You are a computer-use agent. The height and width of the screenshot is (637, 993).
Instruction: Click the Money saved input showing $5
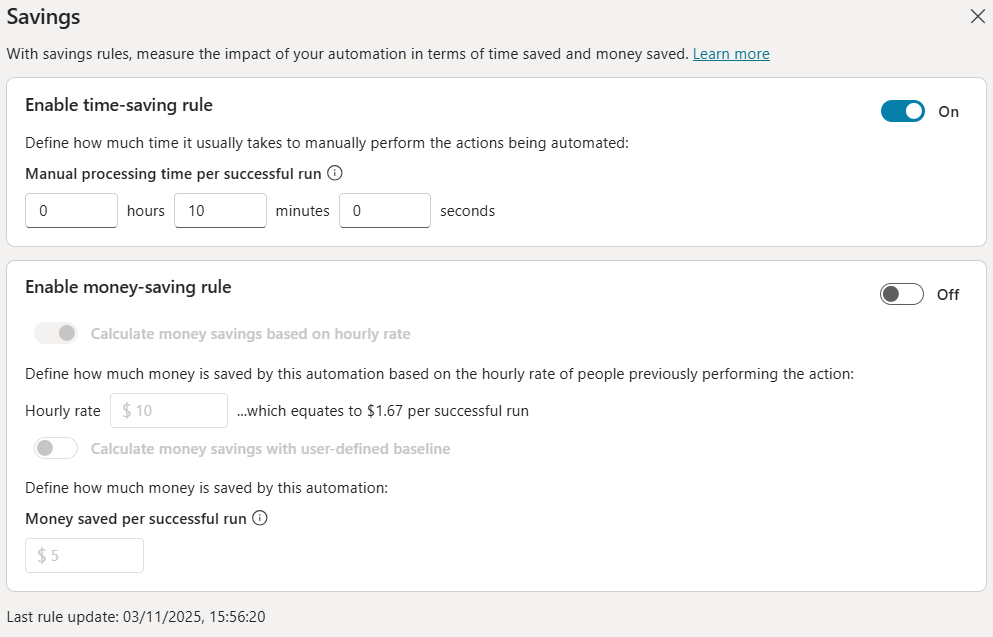tap(84, 555)
